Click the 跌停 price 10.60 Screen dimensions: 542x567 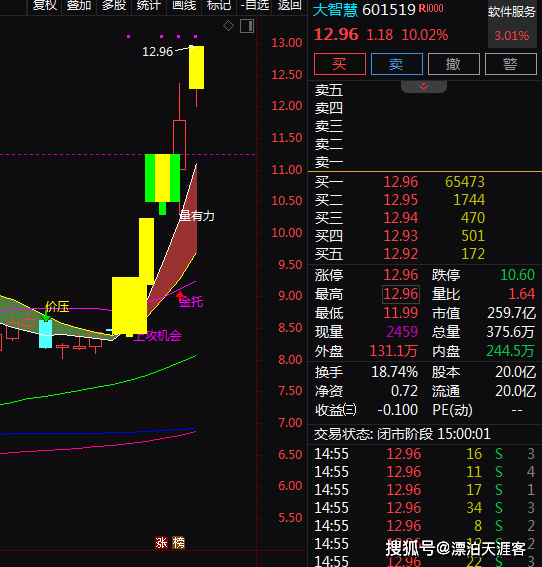click(x=517, y=275)
